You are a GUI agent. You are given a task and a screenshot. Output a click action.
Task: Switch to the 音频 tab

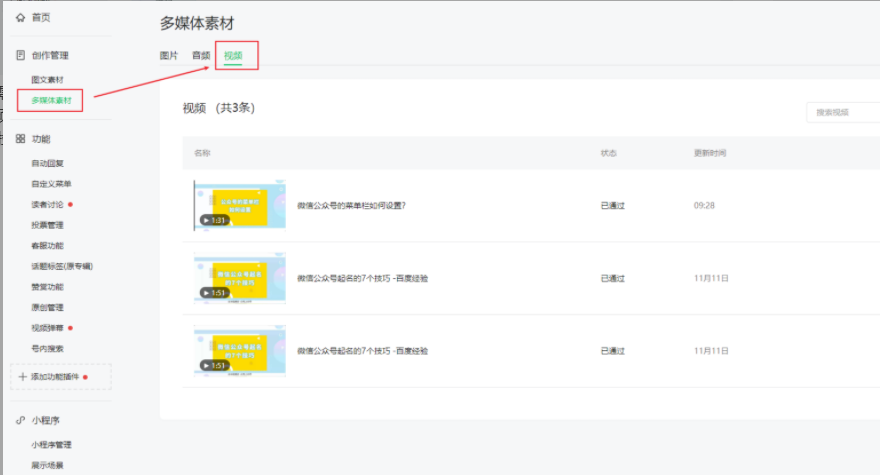[x=201, y=56]
